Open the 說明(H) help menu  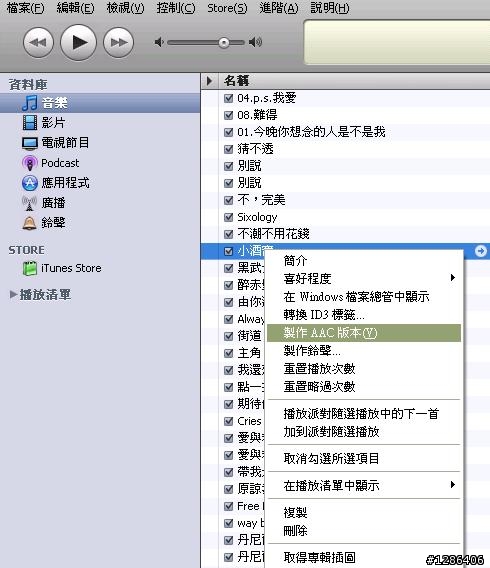(330, 8)
